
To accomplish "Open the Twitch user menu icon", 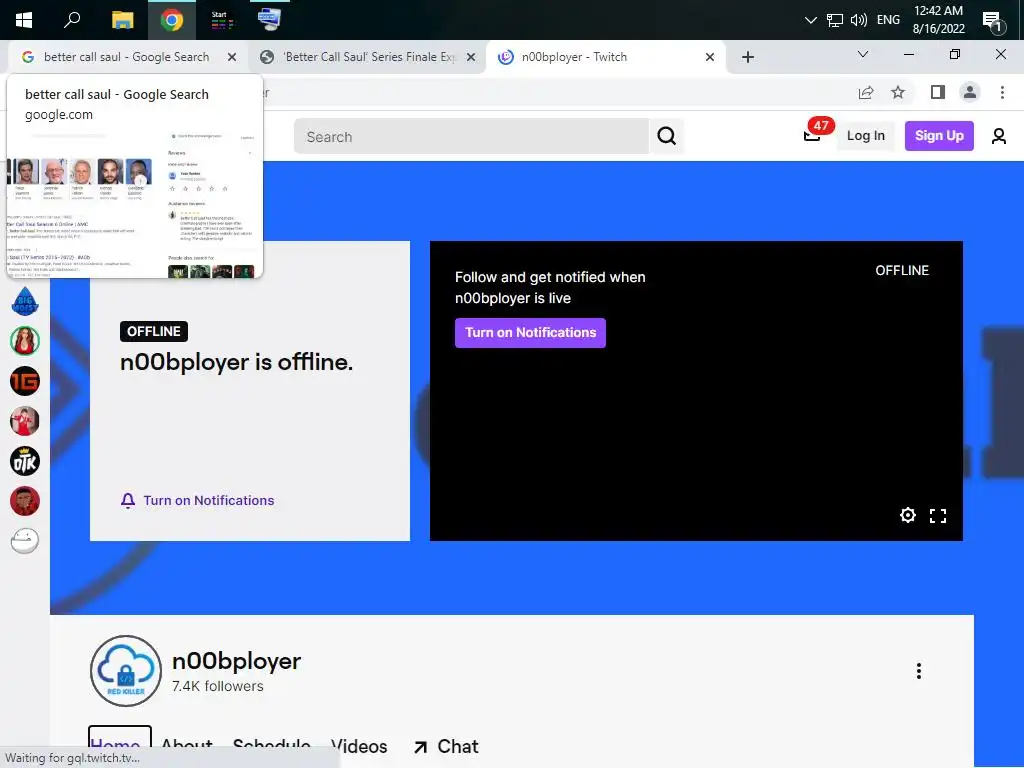I will click(999, 136).
